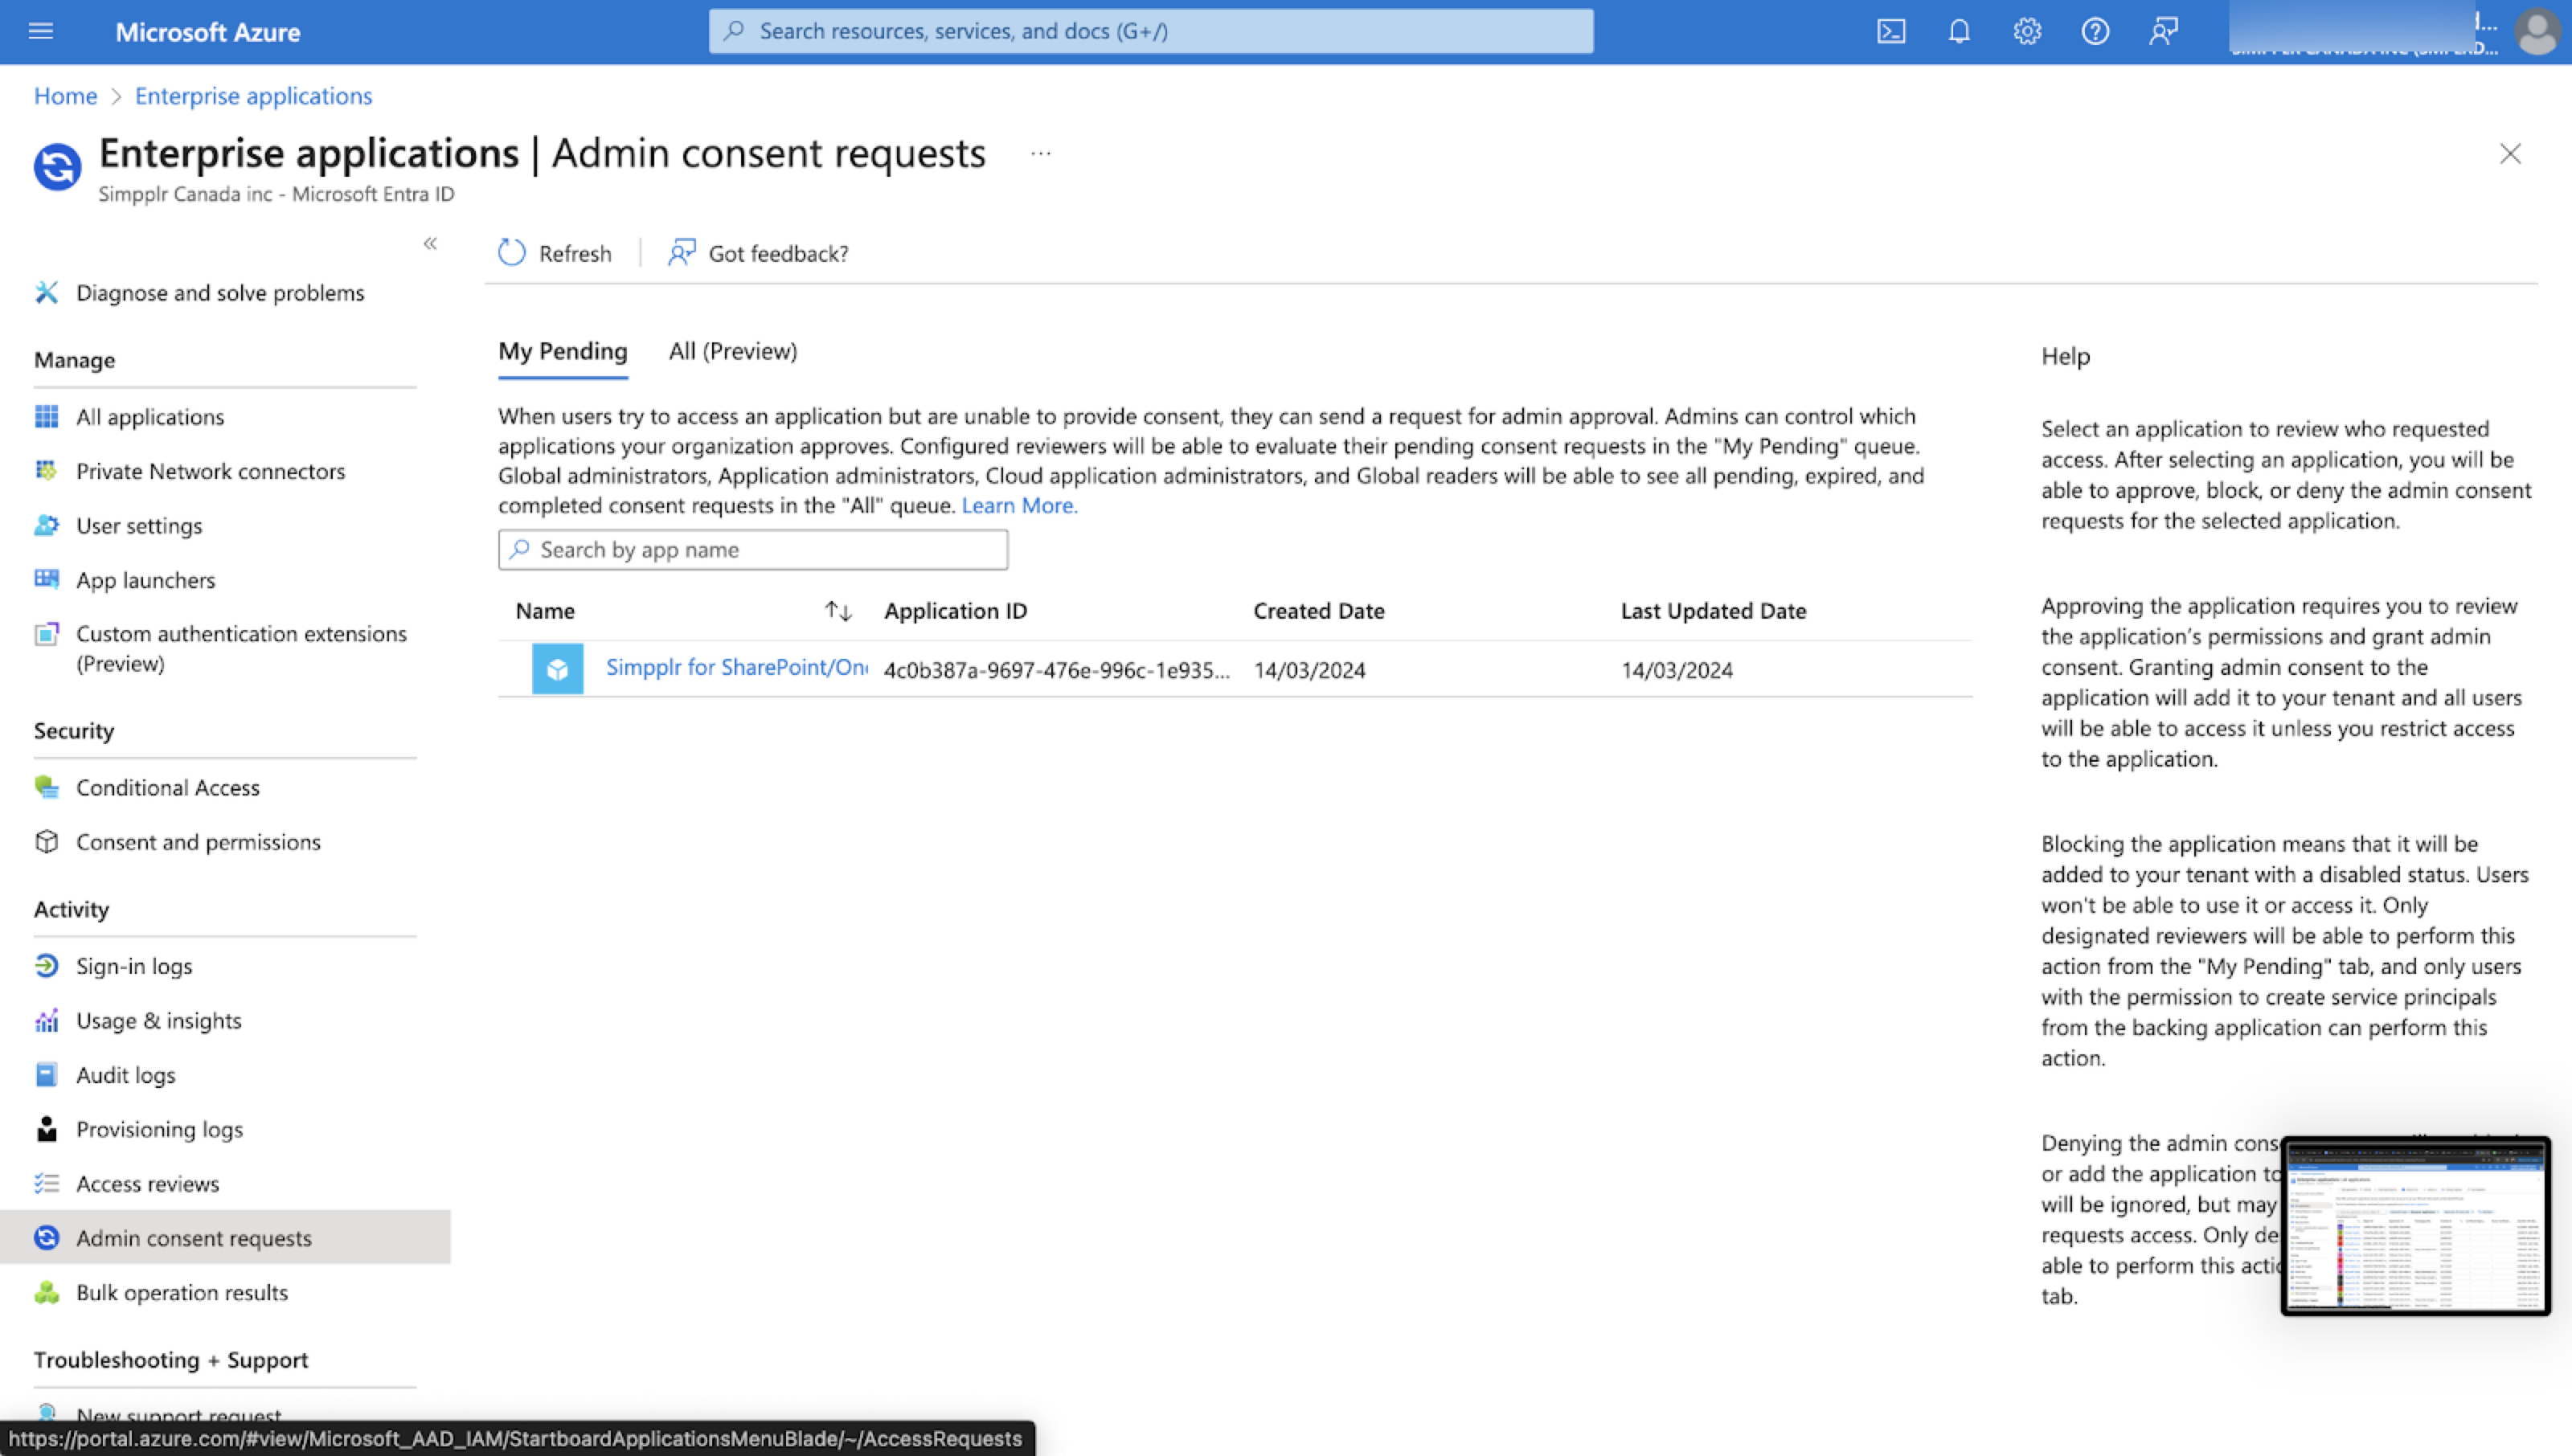Viewport: 2572px width, 1456px height.
Task: Click the top bar feedback icon
Action: tap(2163, 31)
